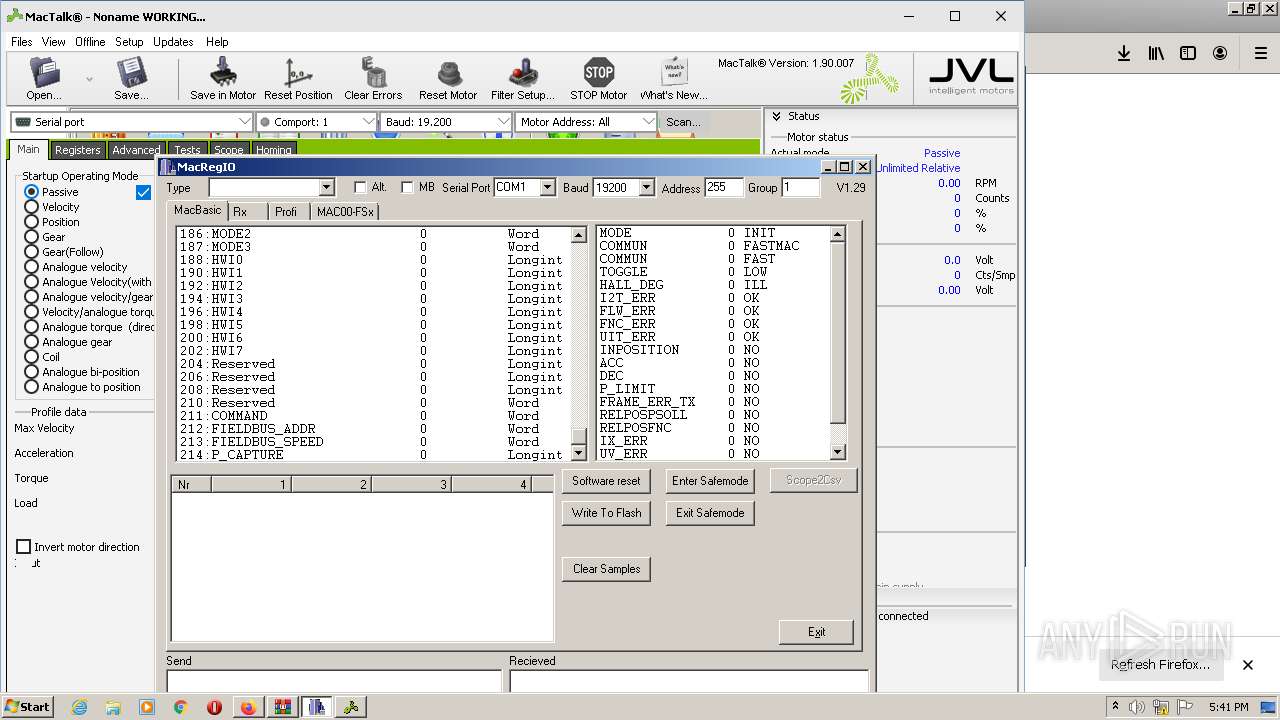Viewport: 1280px width, 720px height.
Task: Switch to the MAC00-FSx tab
Action: [344, 211]
